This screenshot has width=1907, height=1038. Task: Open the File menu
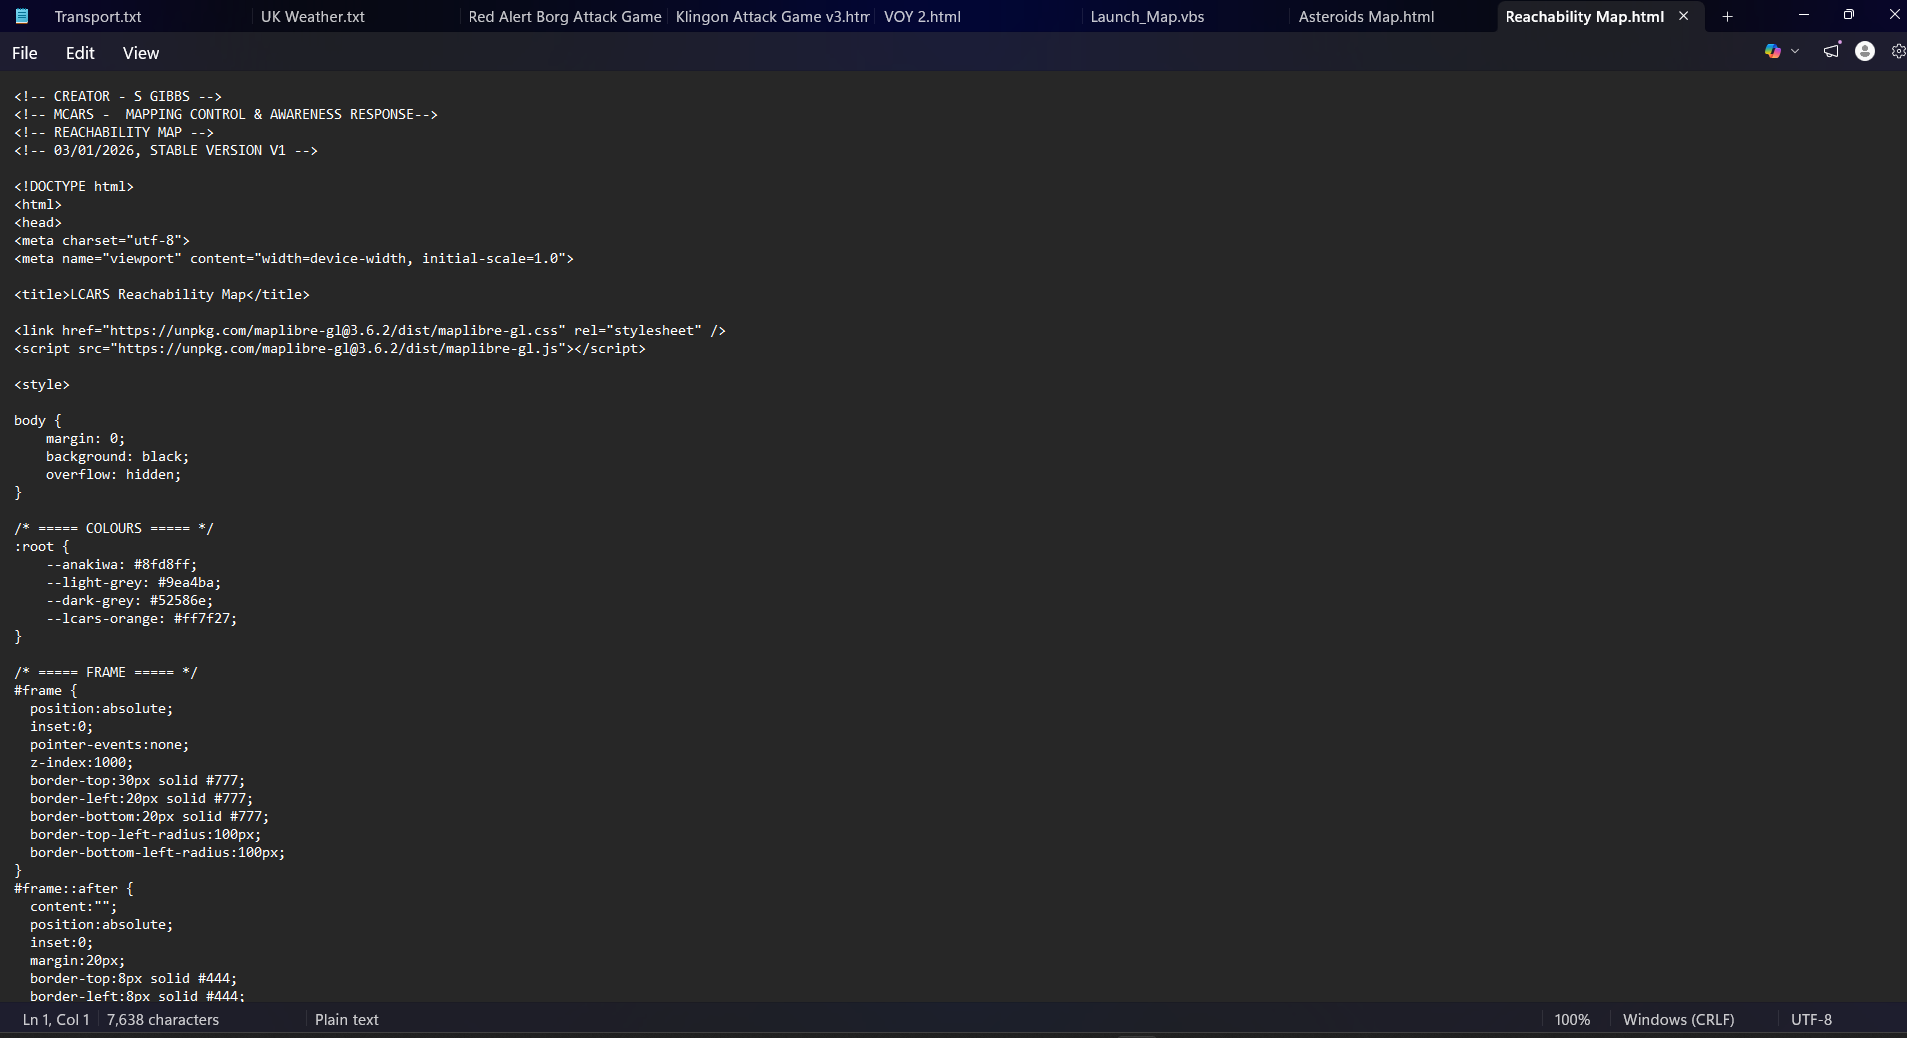pyautogui.click(x=25, y=53)
